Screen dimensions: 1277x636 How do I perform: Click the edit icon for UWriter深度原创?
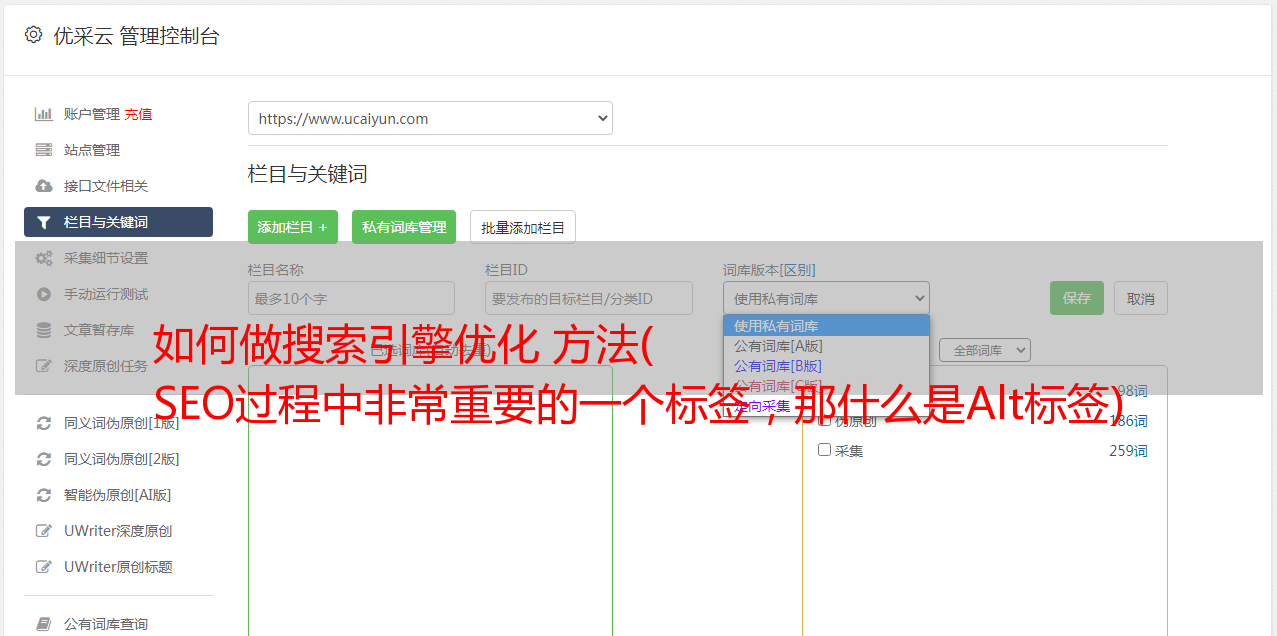[43, 531]
